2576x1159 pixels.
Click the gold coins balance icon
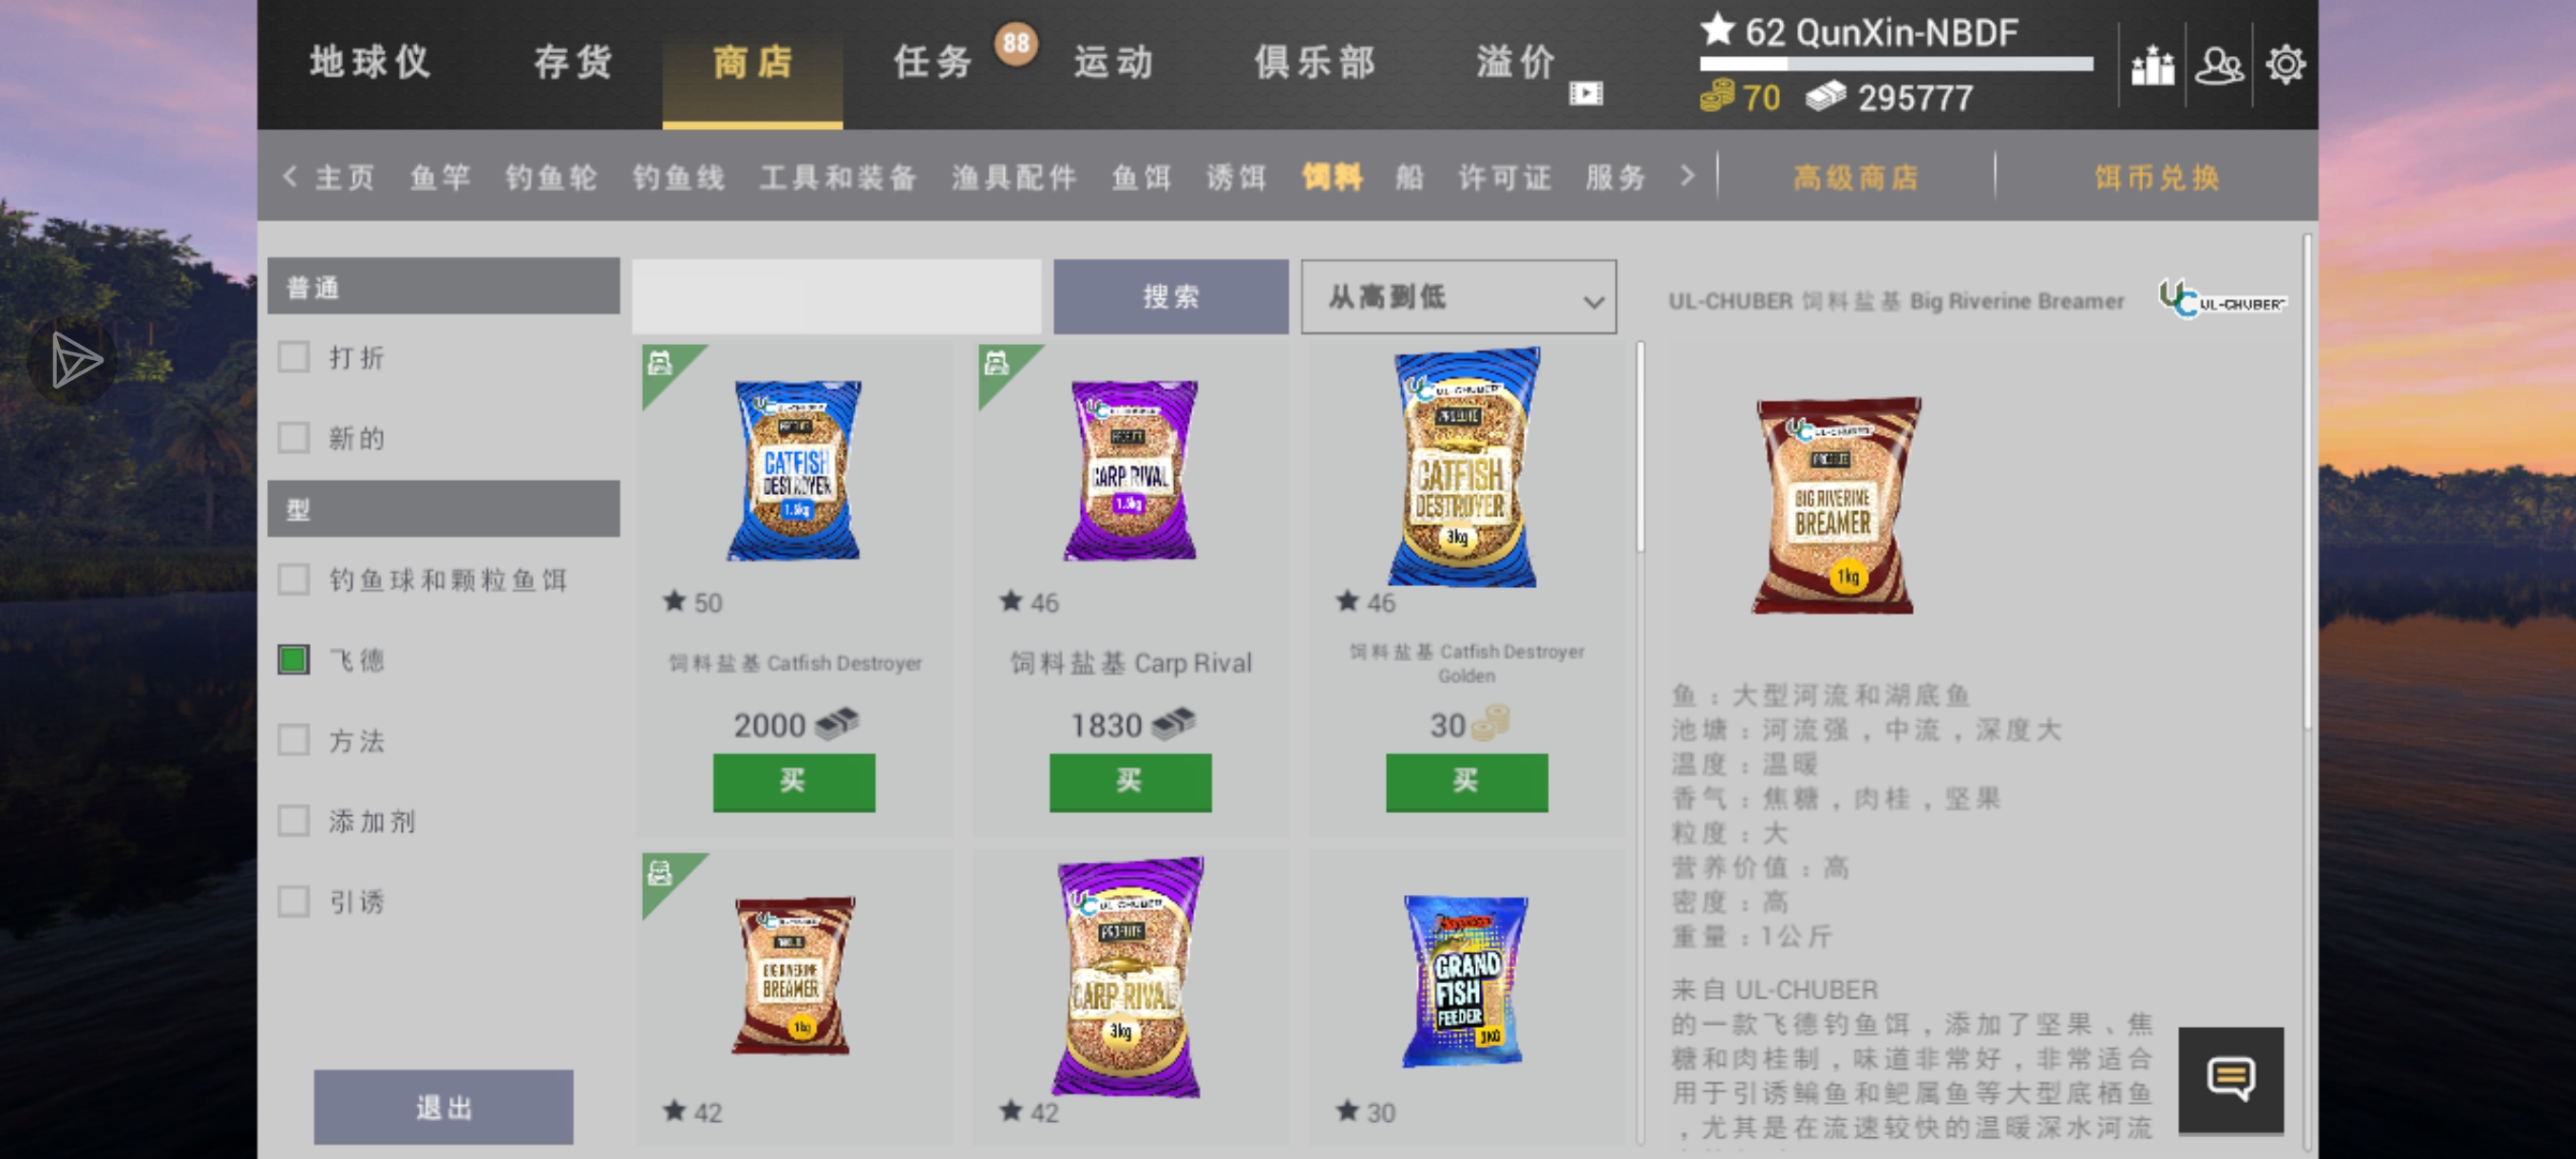pos(1717,97)
